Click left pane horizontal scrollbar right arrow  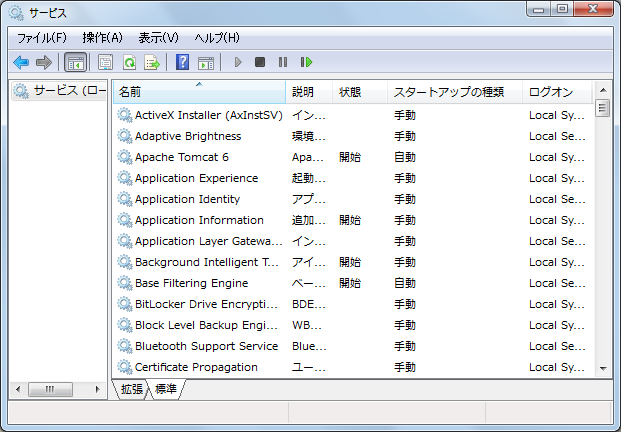[x=97, y=389]
